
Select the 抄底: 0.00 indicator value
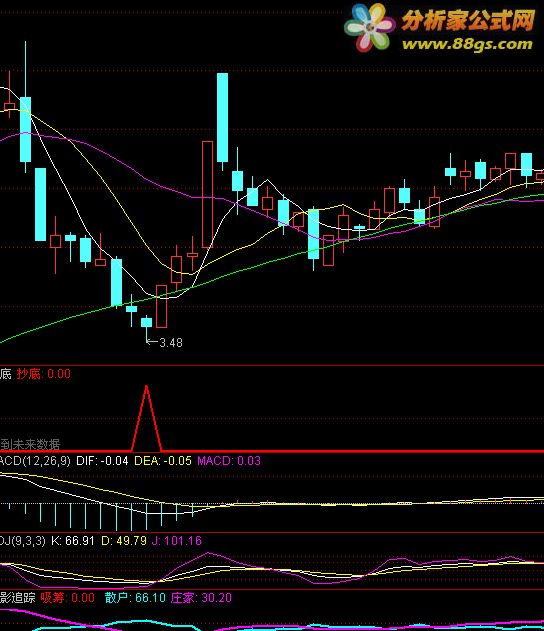(x=43, y=374)
